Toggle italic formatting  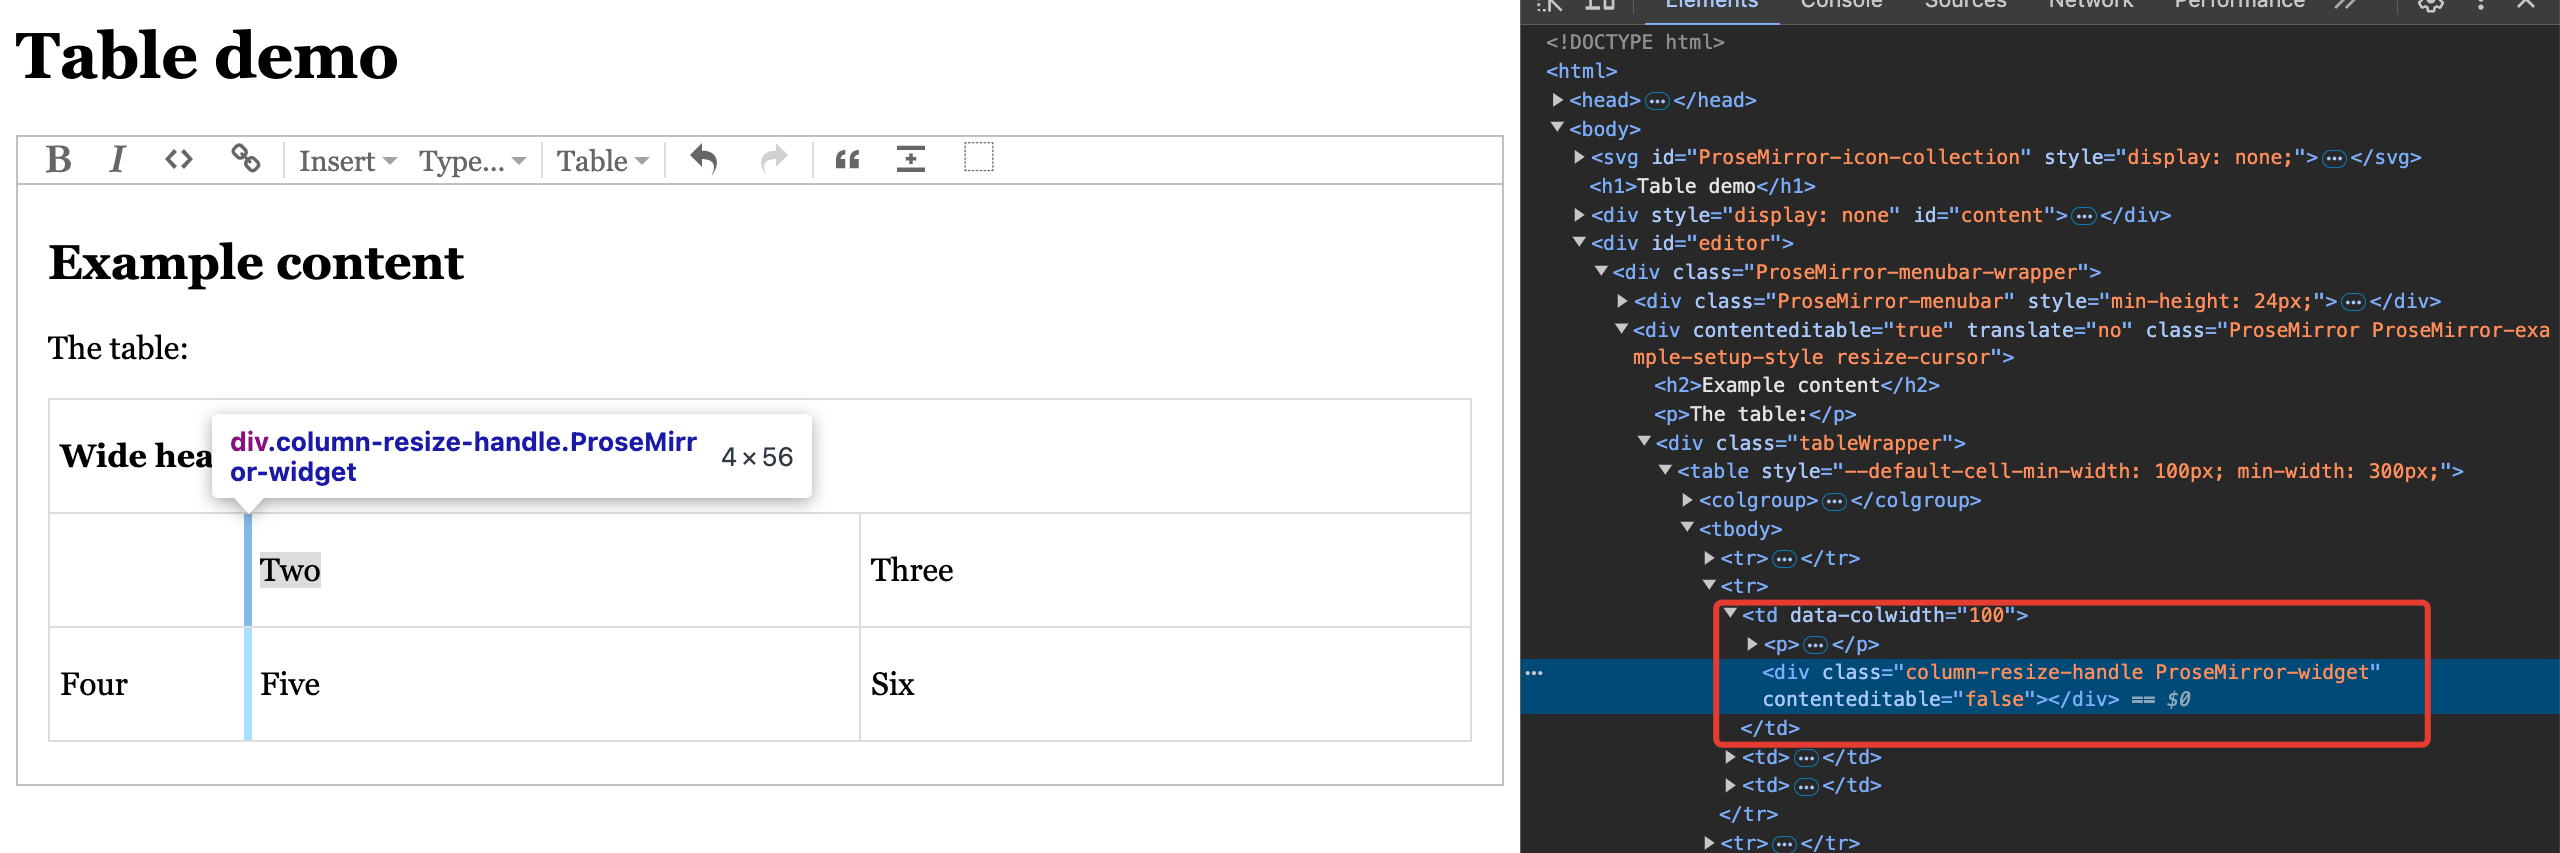pos(117,160)
